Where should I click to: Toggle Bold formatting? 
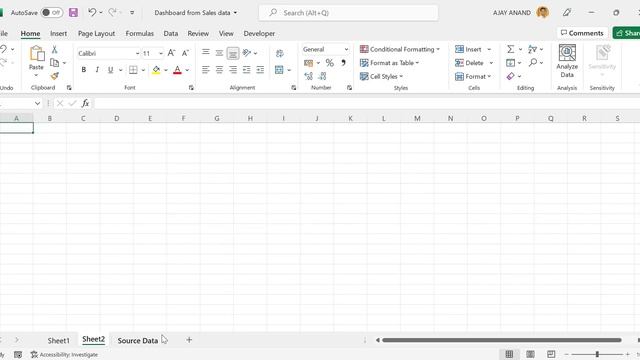click(x=84, y=70)
